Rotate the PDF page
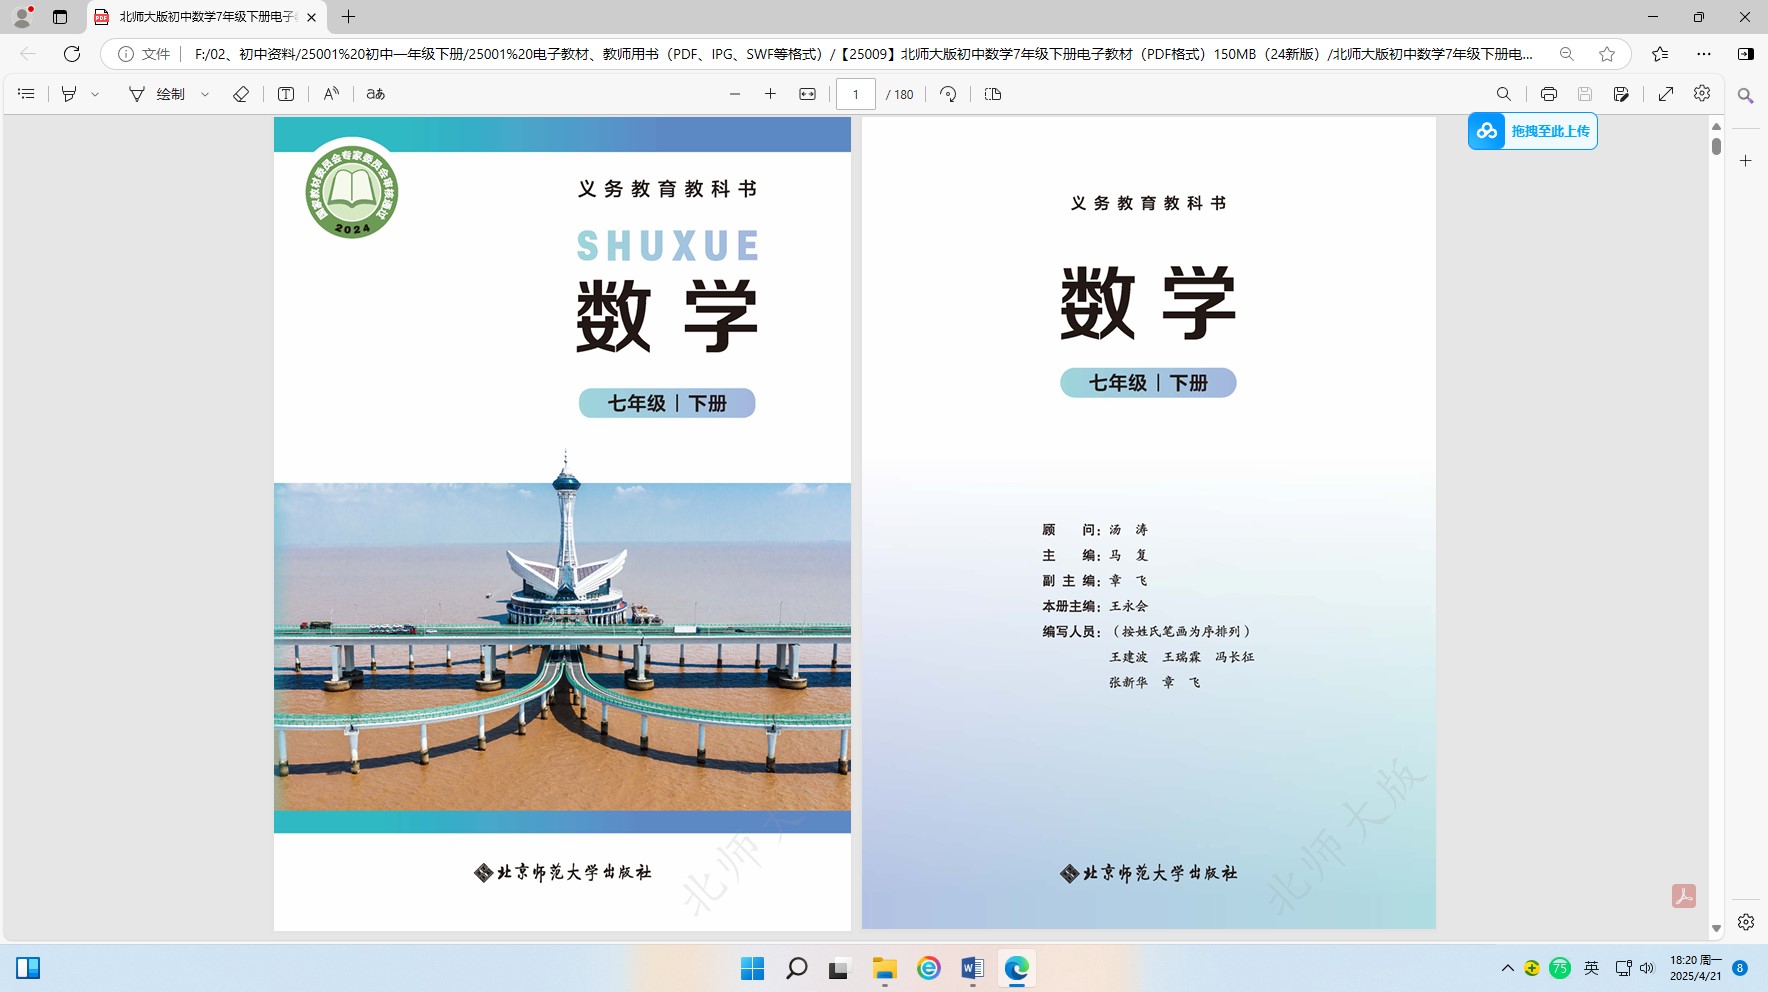This screenshot has height=992, width=1768. pos(948,94)
